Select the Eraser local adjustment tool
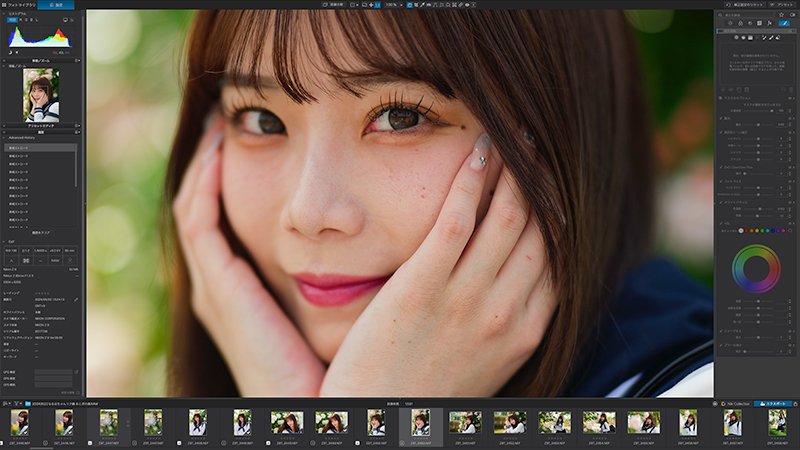 tap(778, 38)
